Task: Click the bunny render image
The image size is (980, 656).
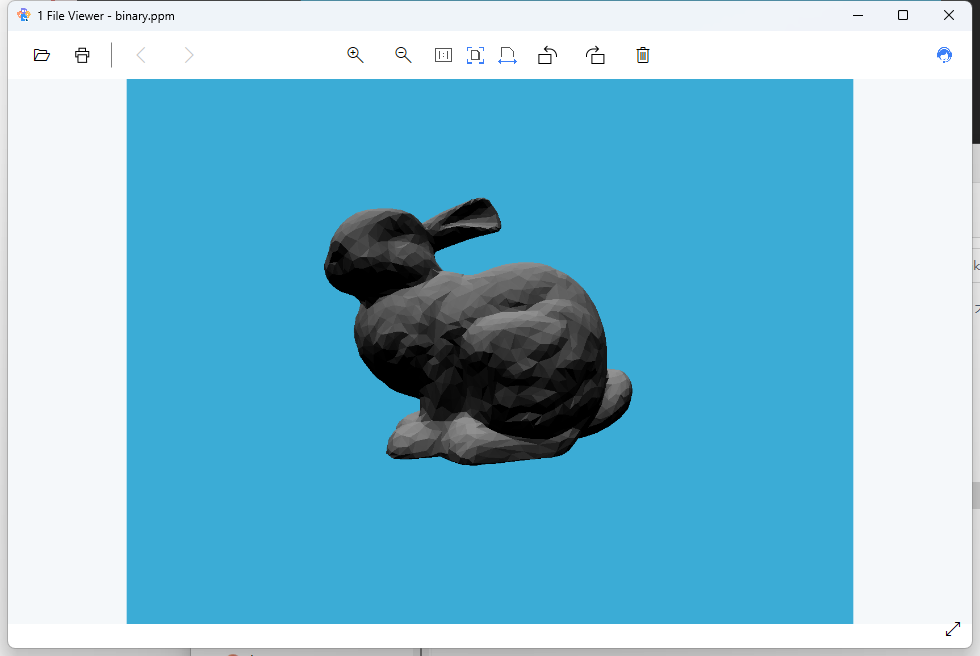Action: tap(489, 351)
